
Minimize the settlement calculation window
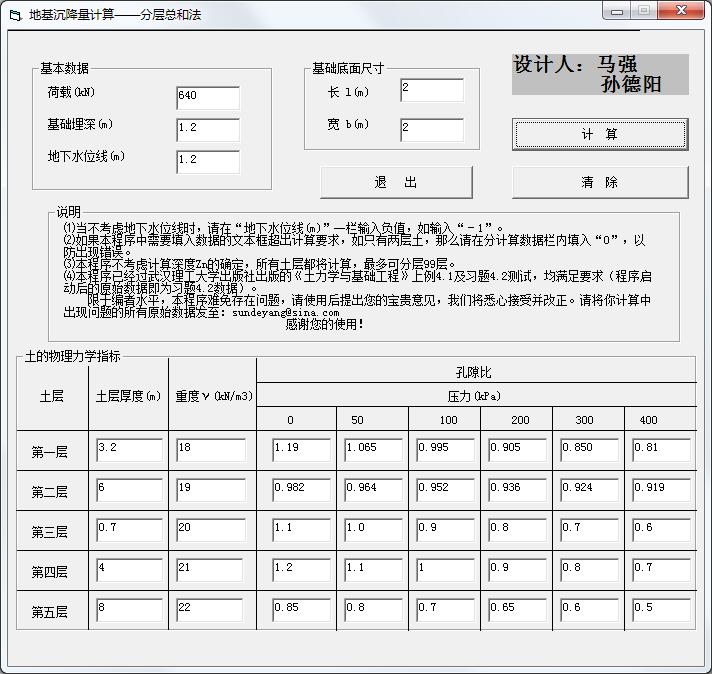[617, 11]
